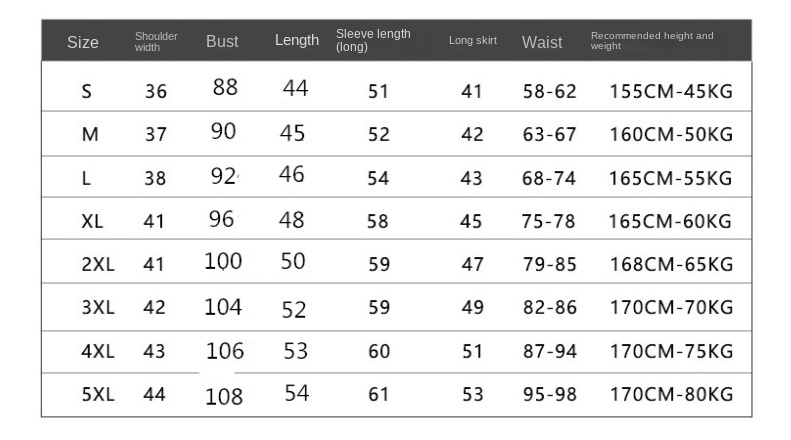Viewport: 791px width, 440px height.
Task: Click waist value 95-98
Action: click(x=549, y=394)
